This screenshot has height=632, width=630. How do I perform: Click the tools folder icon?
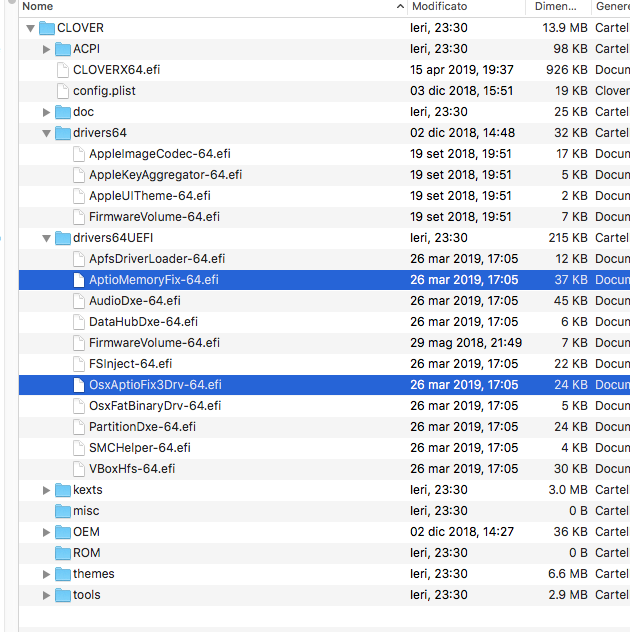pos(63,595)
